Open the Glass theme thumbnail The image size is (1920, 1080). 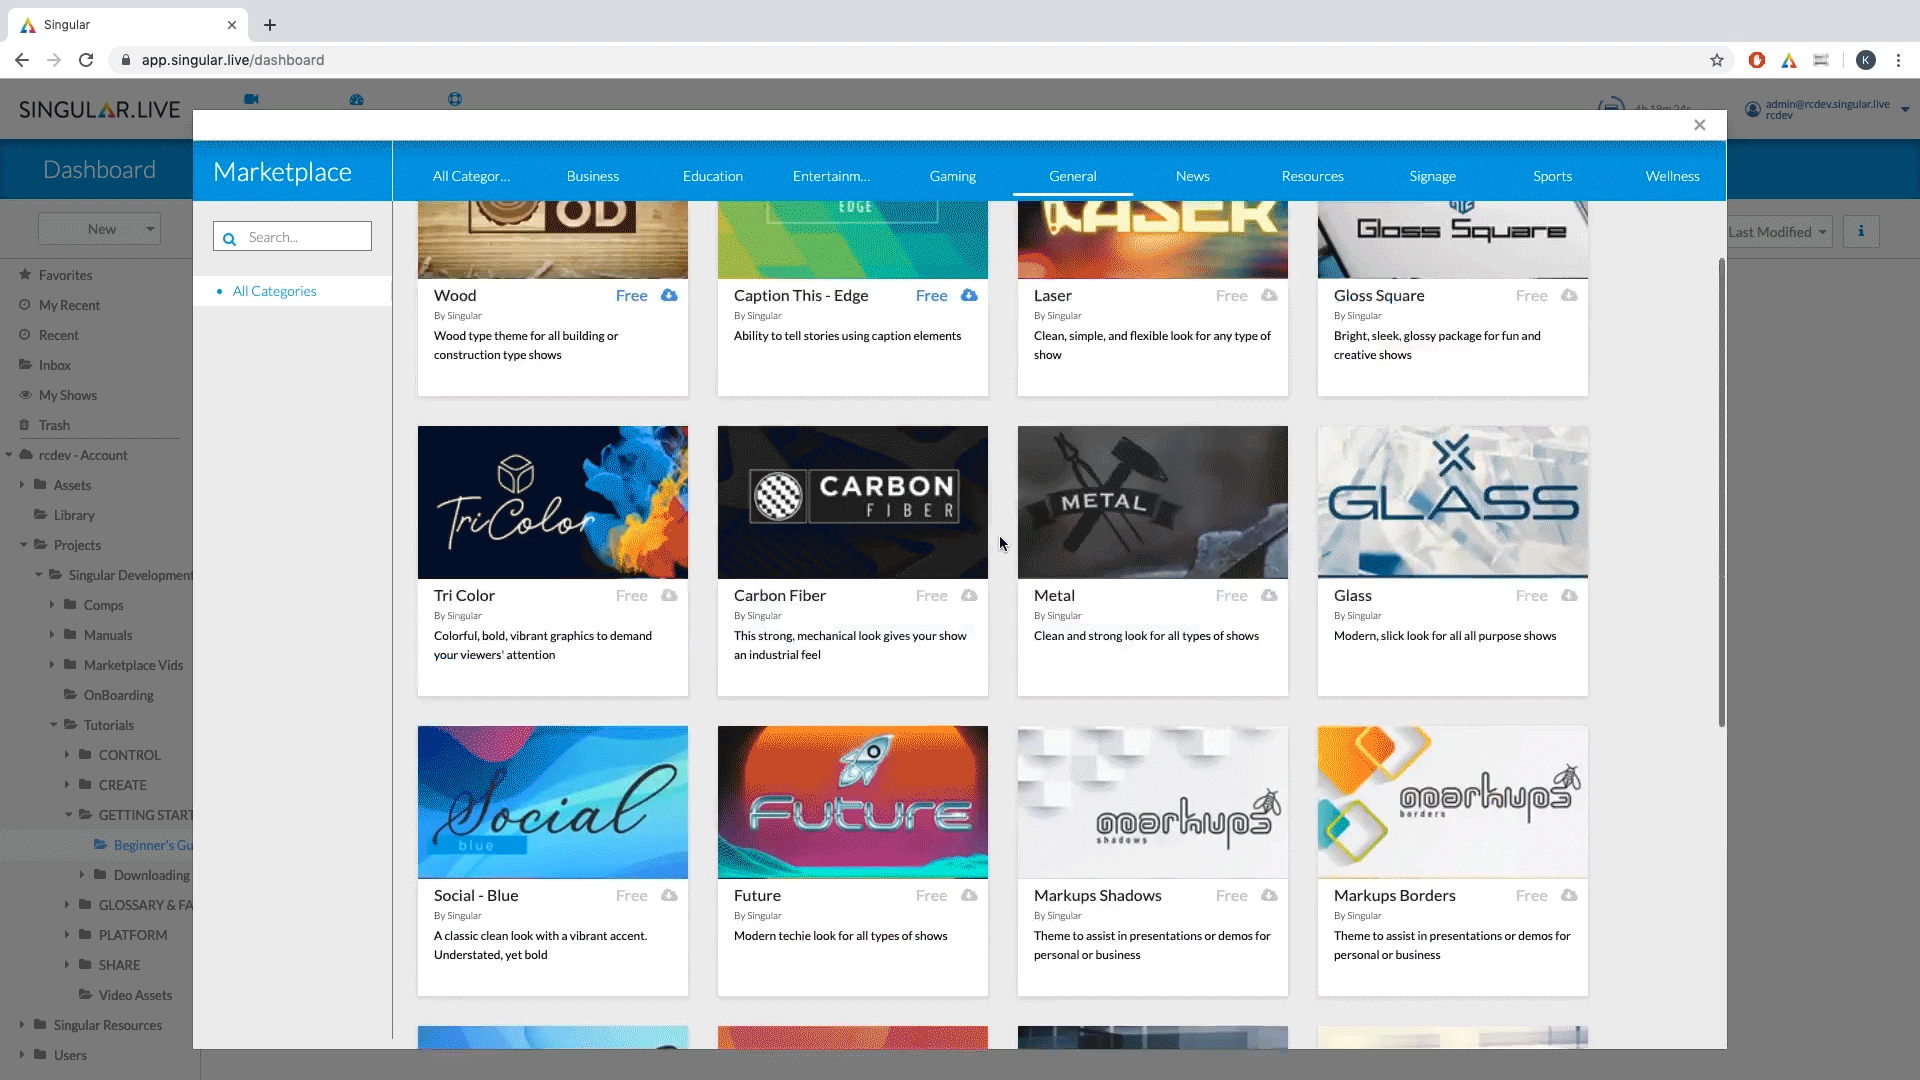point(1453,502)
